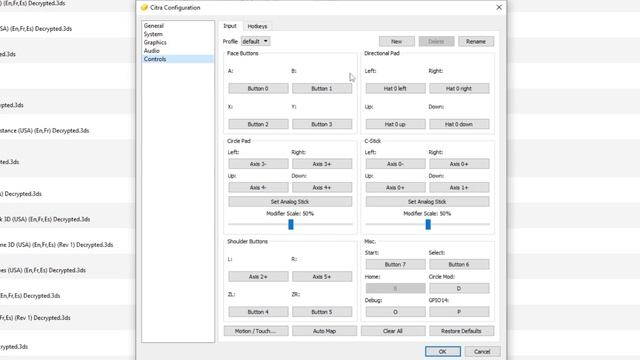The width and height of the screenshot is (640, 360).
Task: Switch to the Hotkeys tab
Action: tap(257, 26)
